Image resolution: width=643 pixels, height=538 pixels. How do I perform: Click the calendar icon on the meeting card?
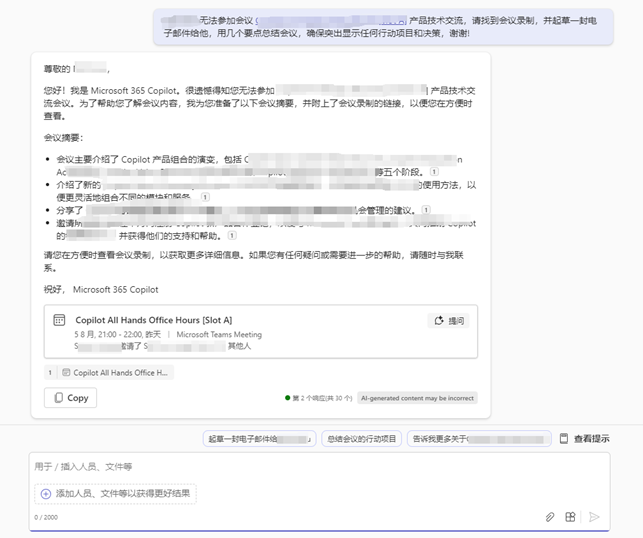coord(59,320)
